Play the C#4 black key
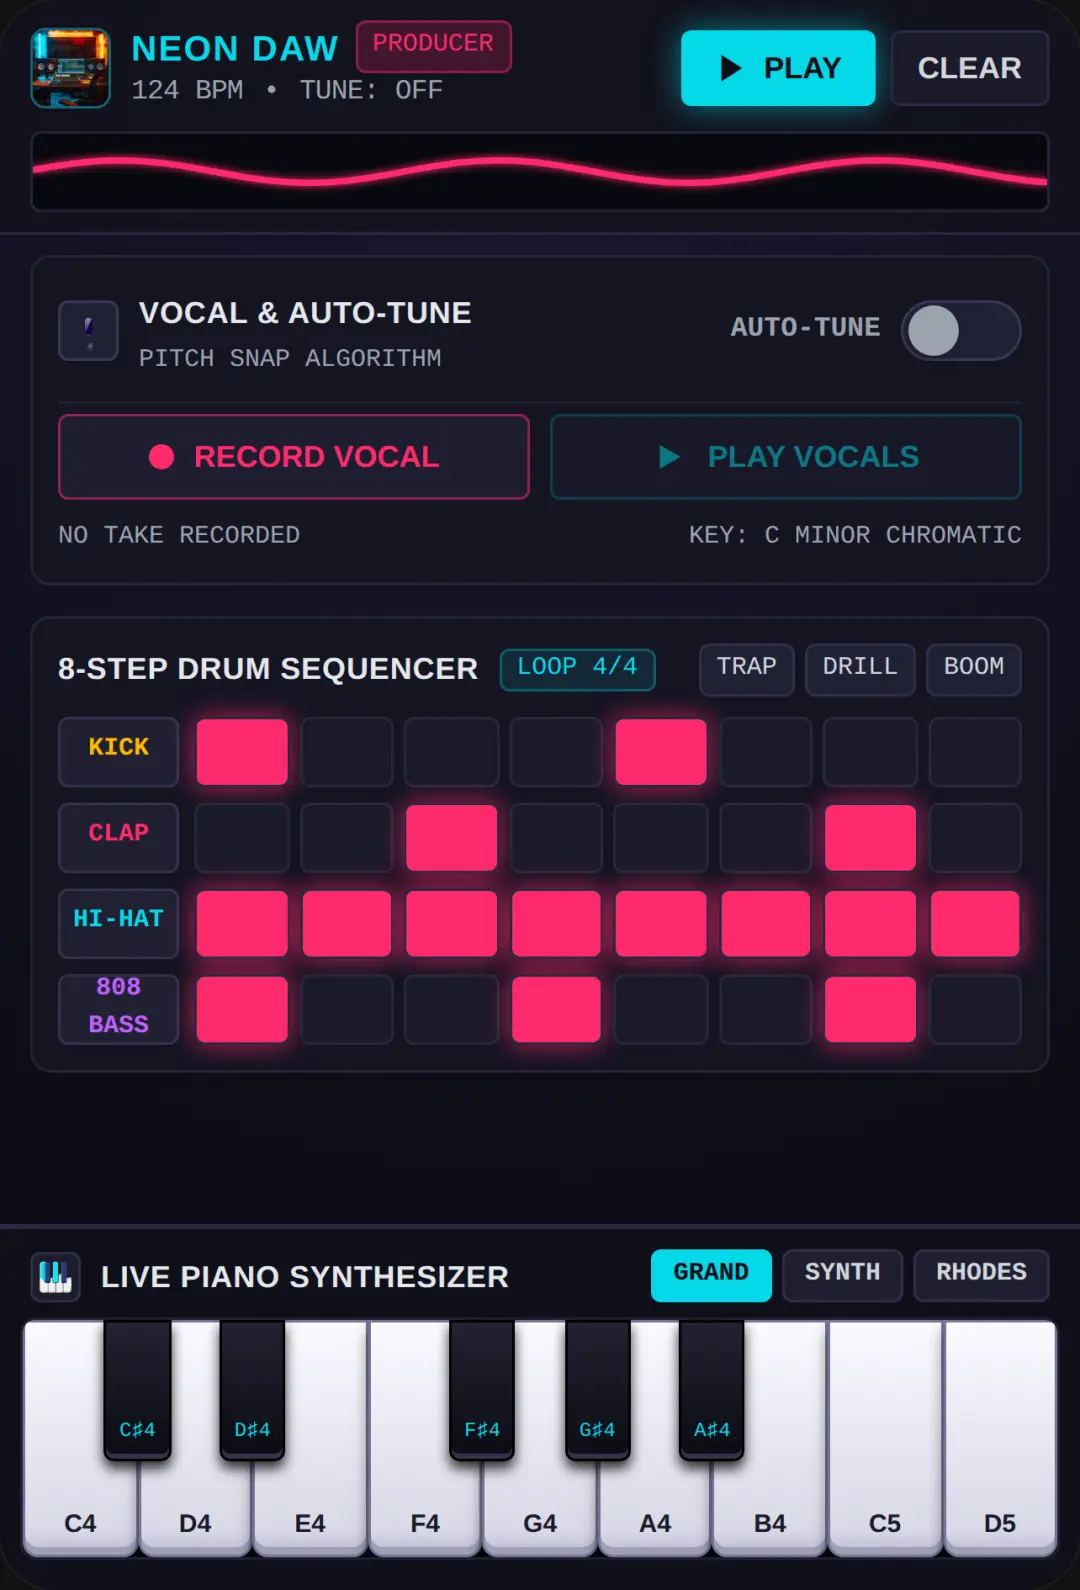This screenshot has width=1080, height=1590. [x=137, y=1390]
